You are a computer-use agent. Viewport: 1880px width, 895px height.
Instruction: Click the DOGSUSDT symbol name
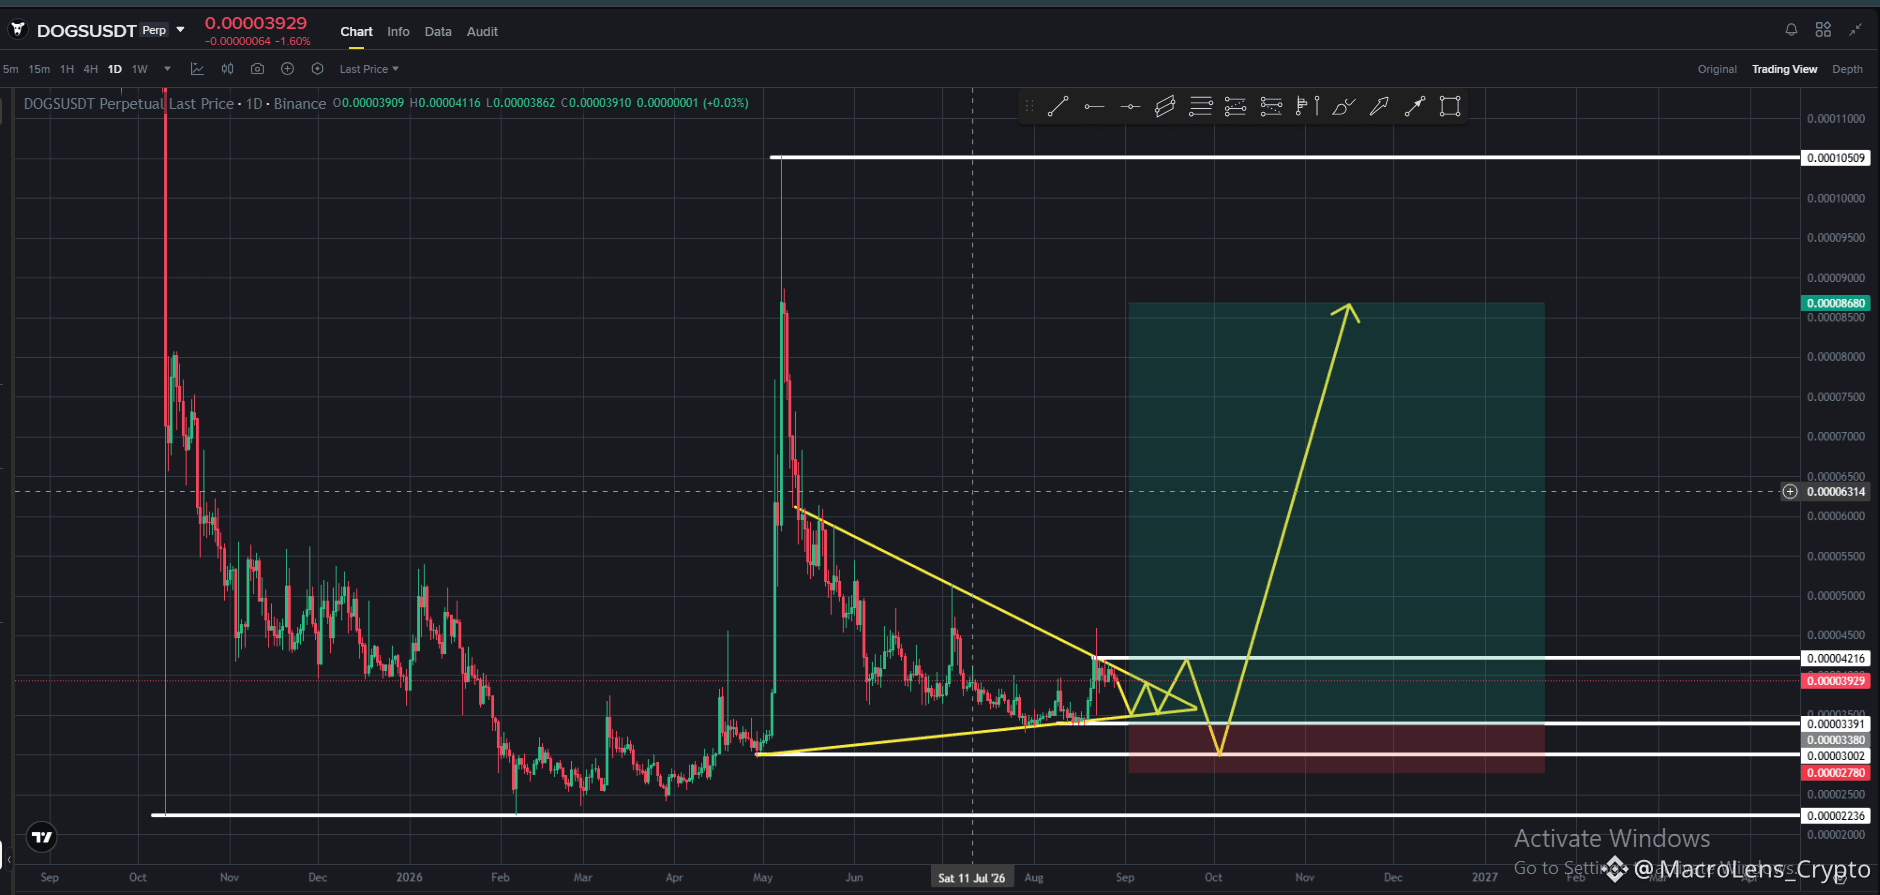point(86,31)
